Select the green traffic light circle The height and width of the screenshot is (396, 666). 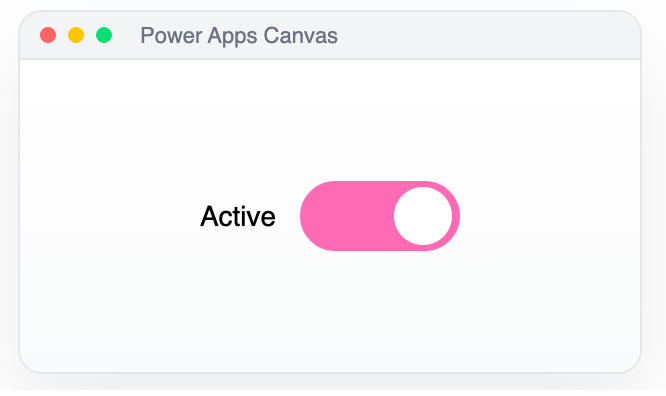click(104, 35)
